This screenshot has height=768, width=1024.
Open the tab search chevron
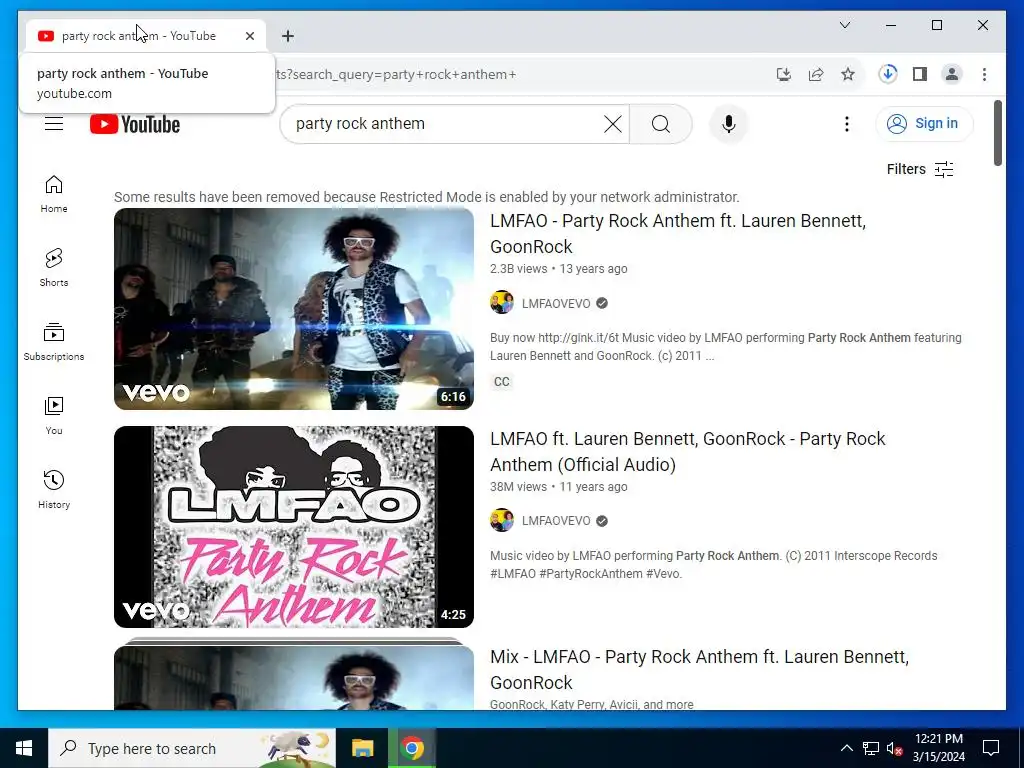pos(844,25)
